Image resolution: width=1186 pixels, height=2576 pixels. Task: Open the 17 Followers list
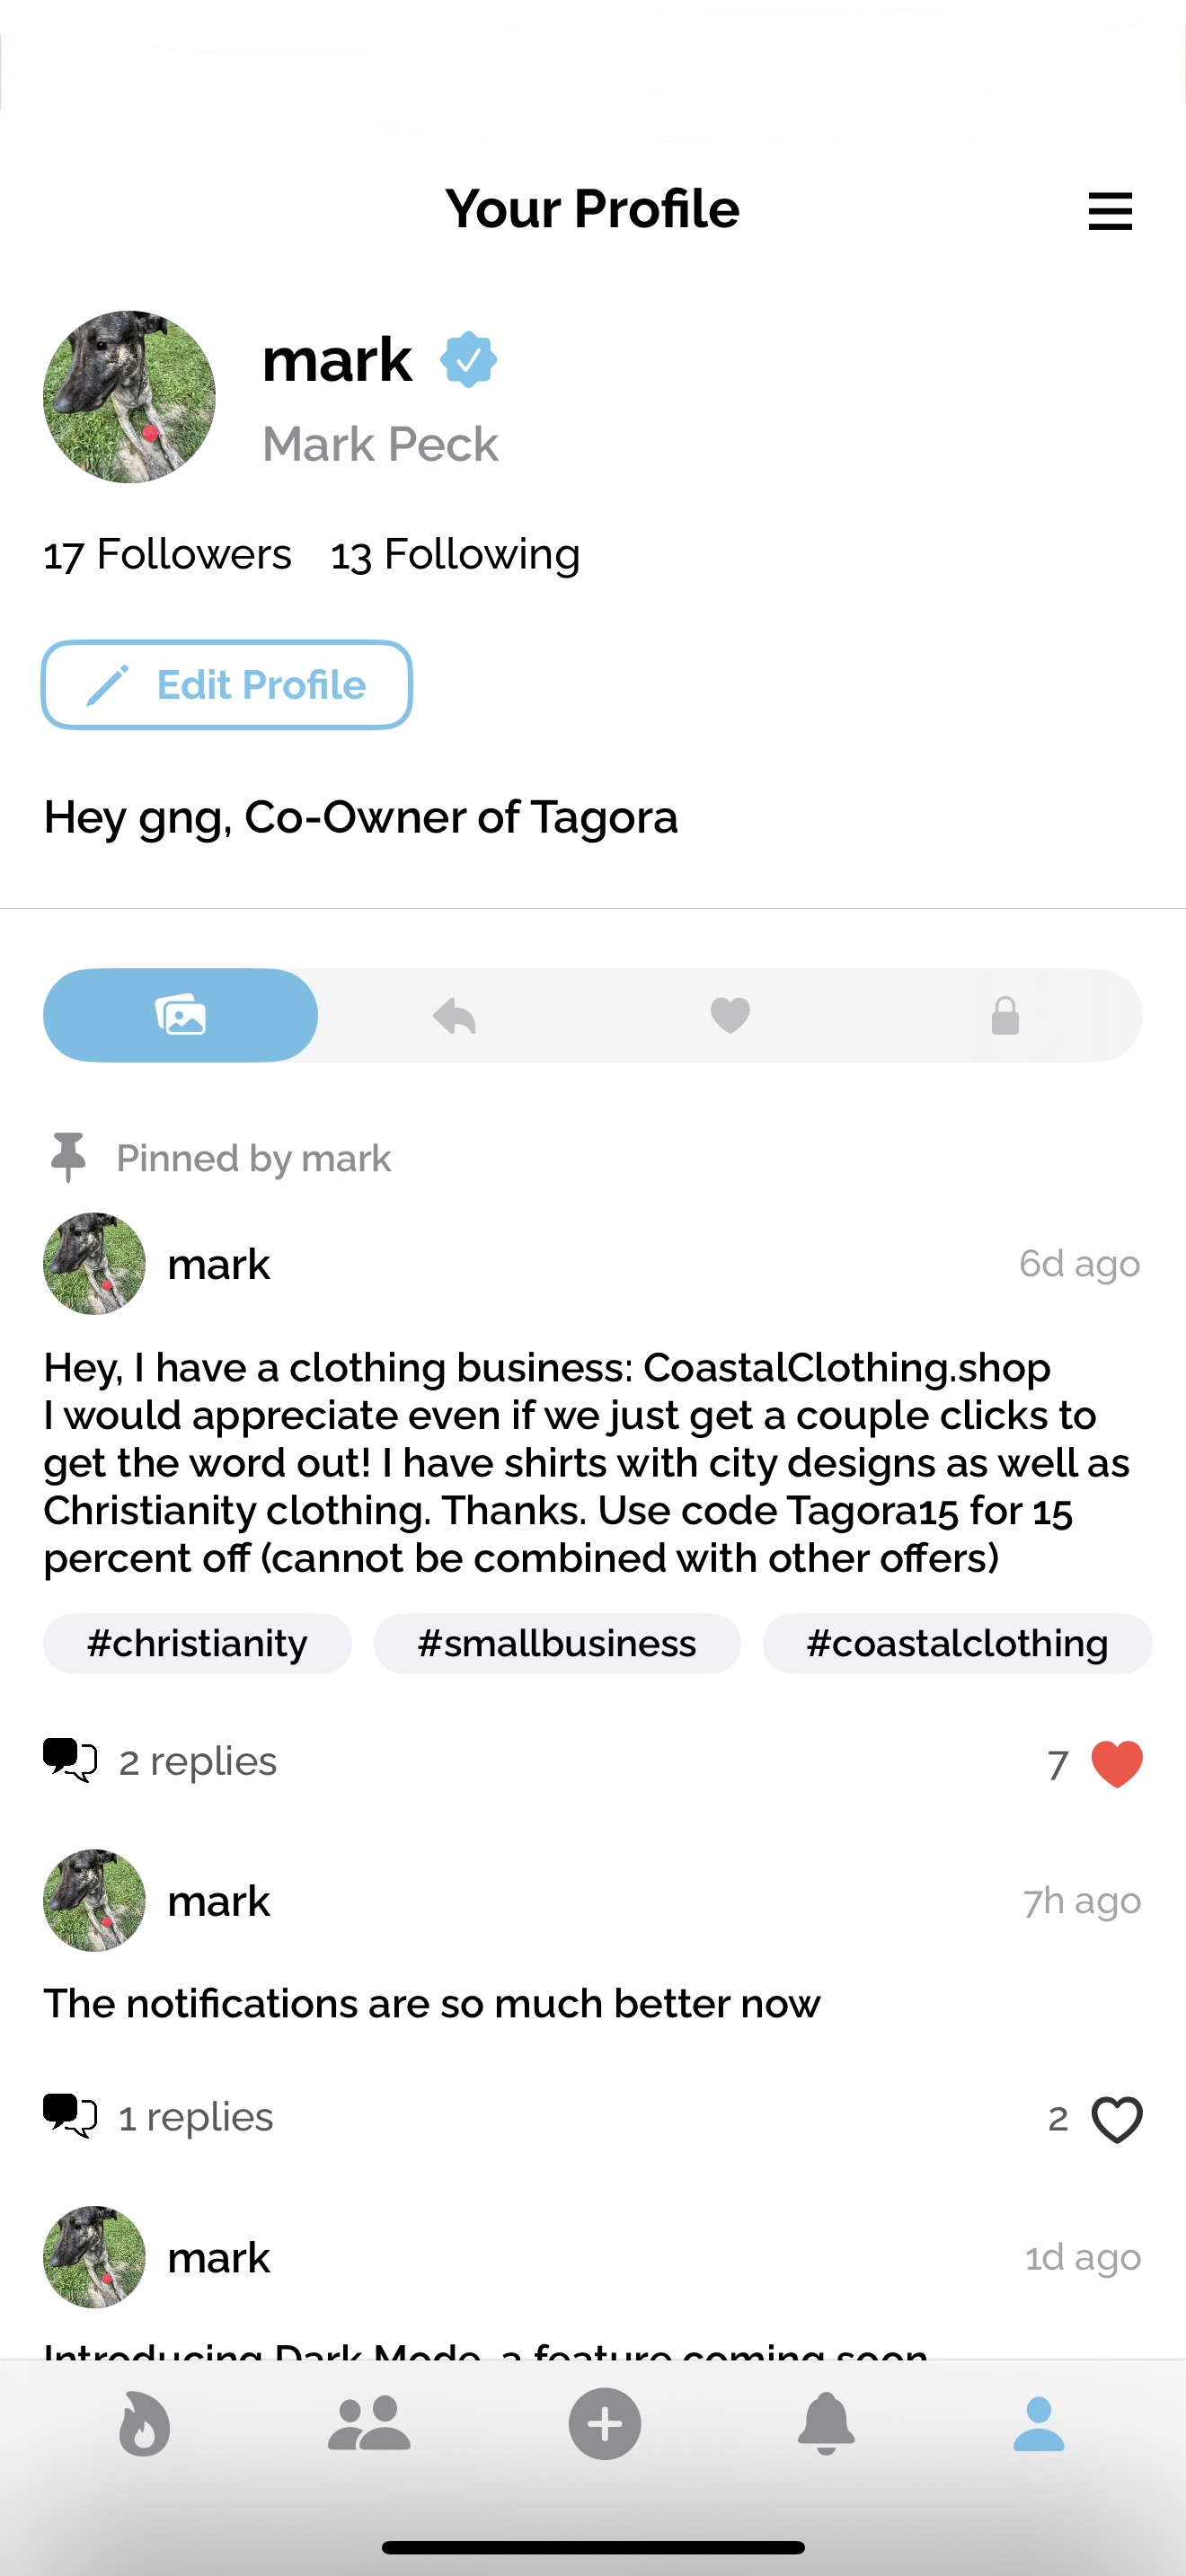click(x=167, y=555)
